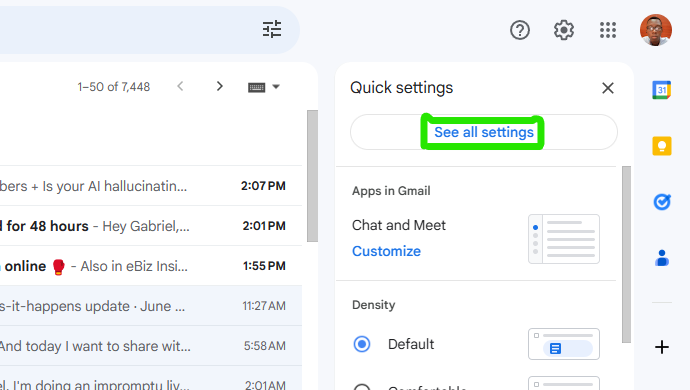The width and height of the screenshot is (690, 390).
Task: Open Google Contacts side panel
Action: 661,258
